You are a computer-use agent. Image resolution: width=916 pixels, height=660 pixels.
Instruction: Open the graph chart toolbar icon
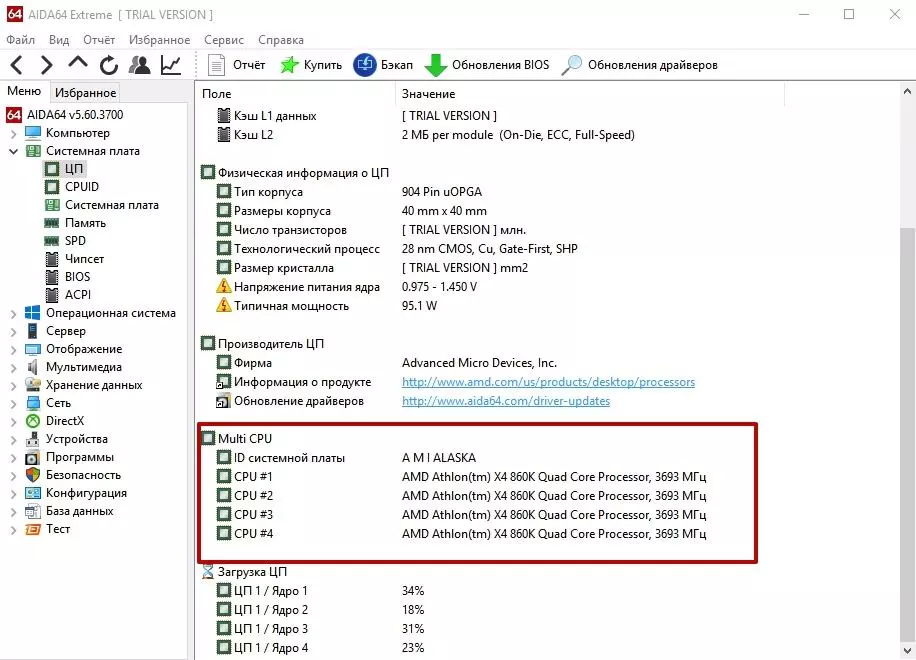(171, 65)
